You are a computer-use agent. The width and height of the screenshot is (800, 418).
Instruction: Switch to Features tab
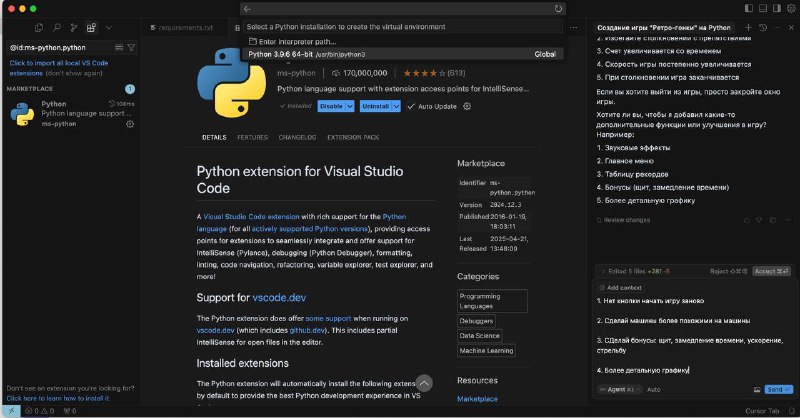click(252, 137)
